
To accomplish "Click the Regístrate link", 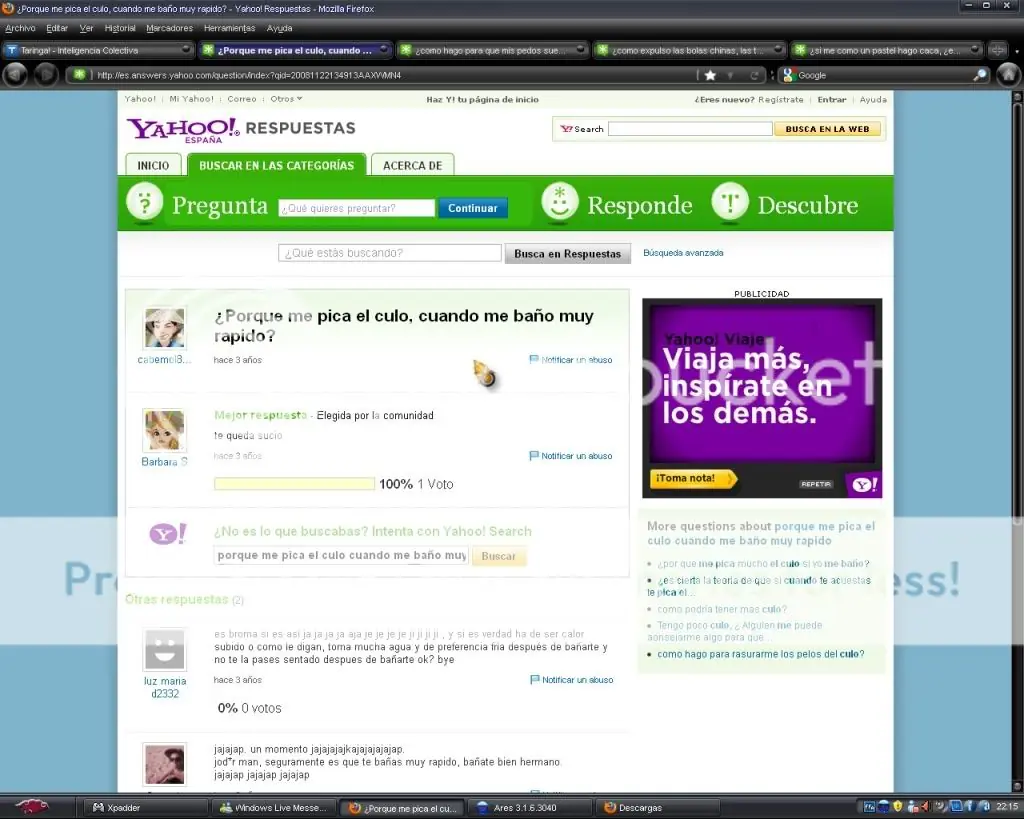I will click(780, 99).
